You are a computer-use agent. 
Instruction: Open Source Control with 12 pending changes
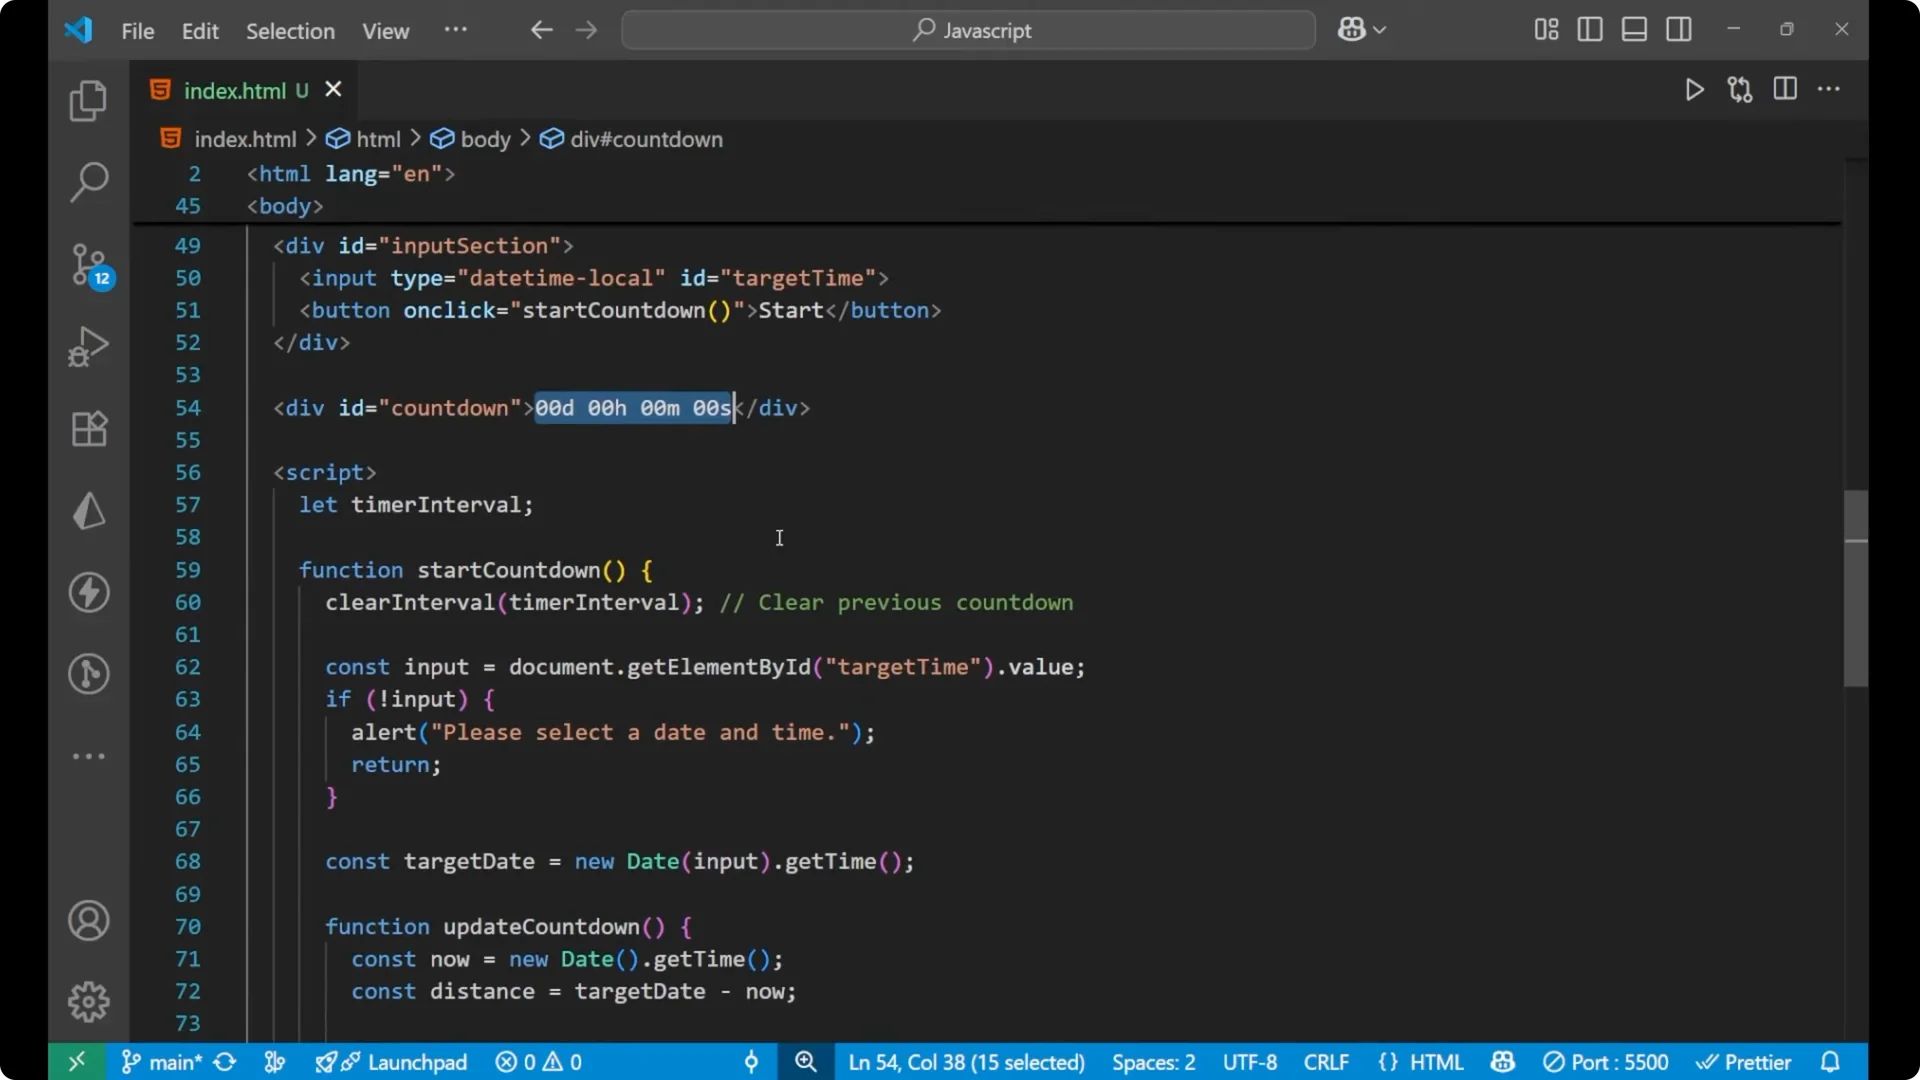[88, 265]
